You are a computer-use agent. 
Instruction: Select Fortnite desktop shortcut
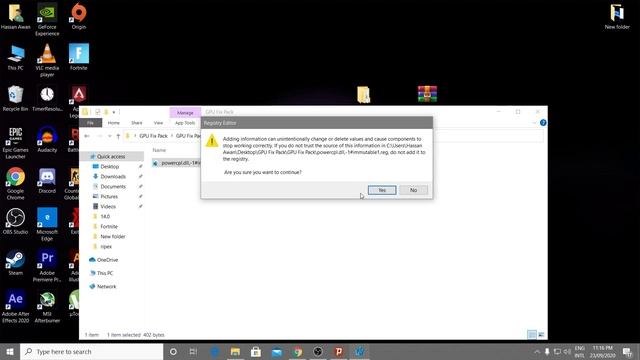point(79,57)
